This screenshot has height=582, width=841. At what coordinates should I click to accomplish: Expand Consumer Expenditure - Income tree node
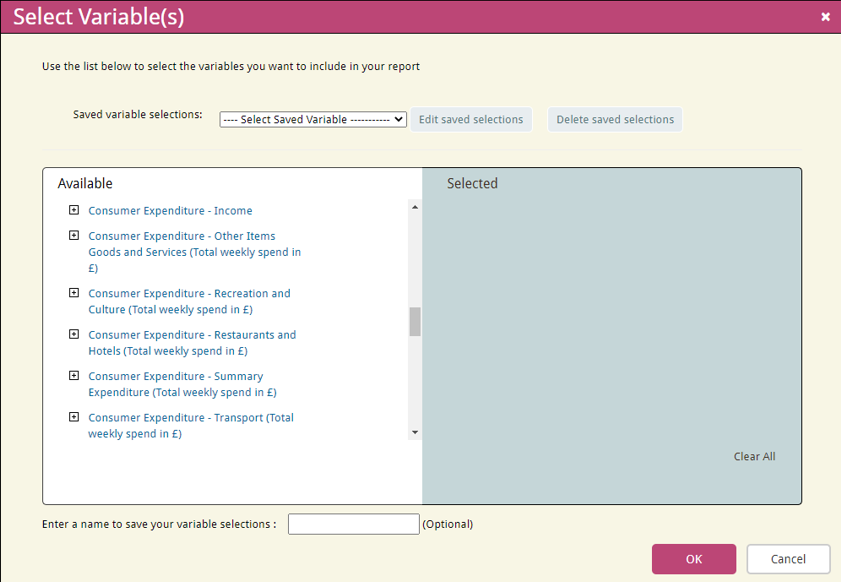pyautogui.click(x=74, y=210)
